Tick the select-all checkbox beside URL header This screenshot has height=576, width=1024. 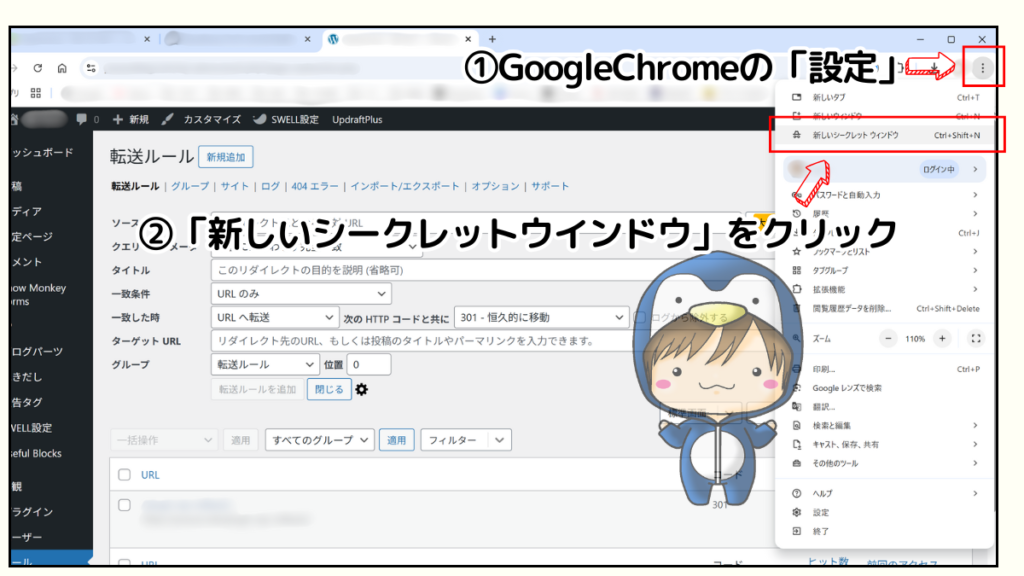click(124, 475)
